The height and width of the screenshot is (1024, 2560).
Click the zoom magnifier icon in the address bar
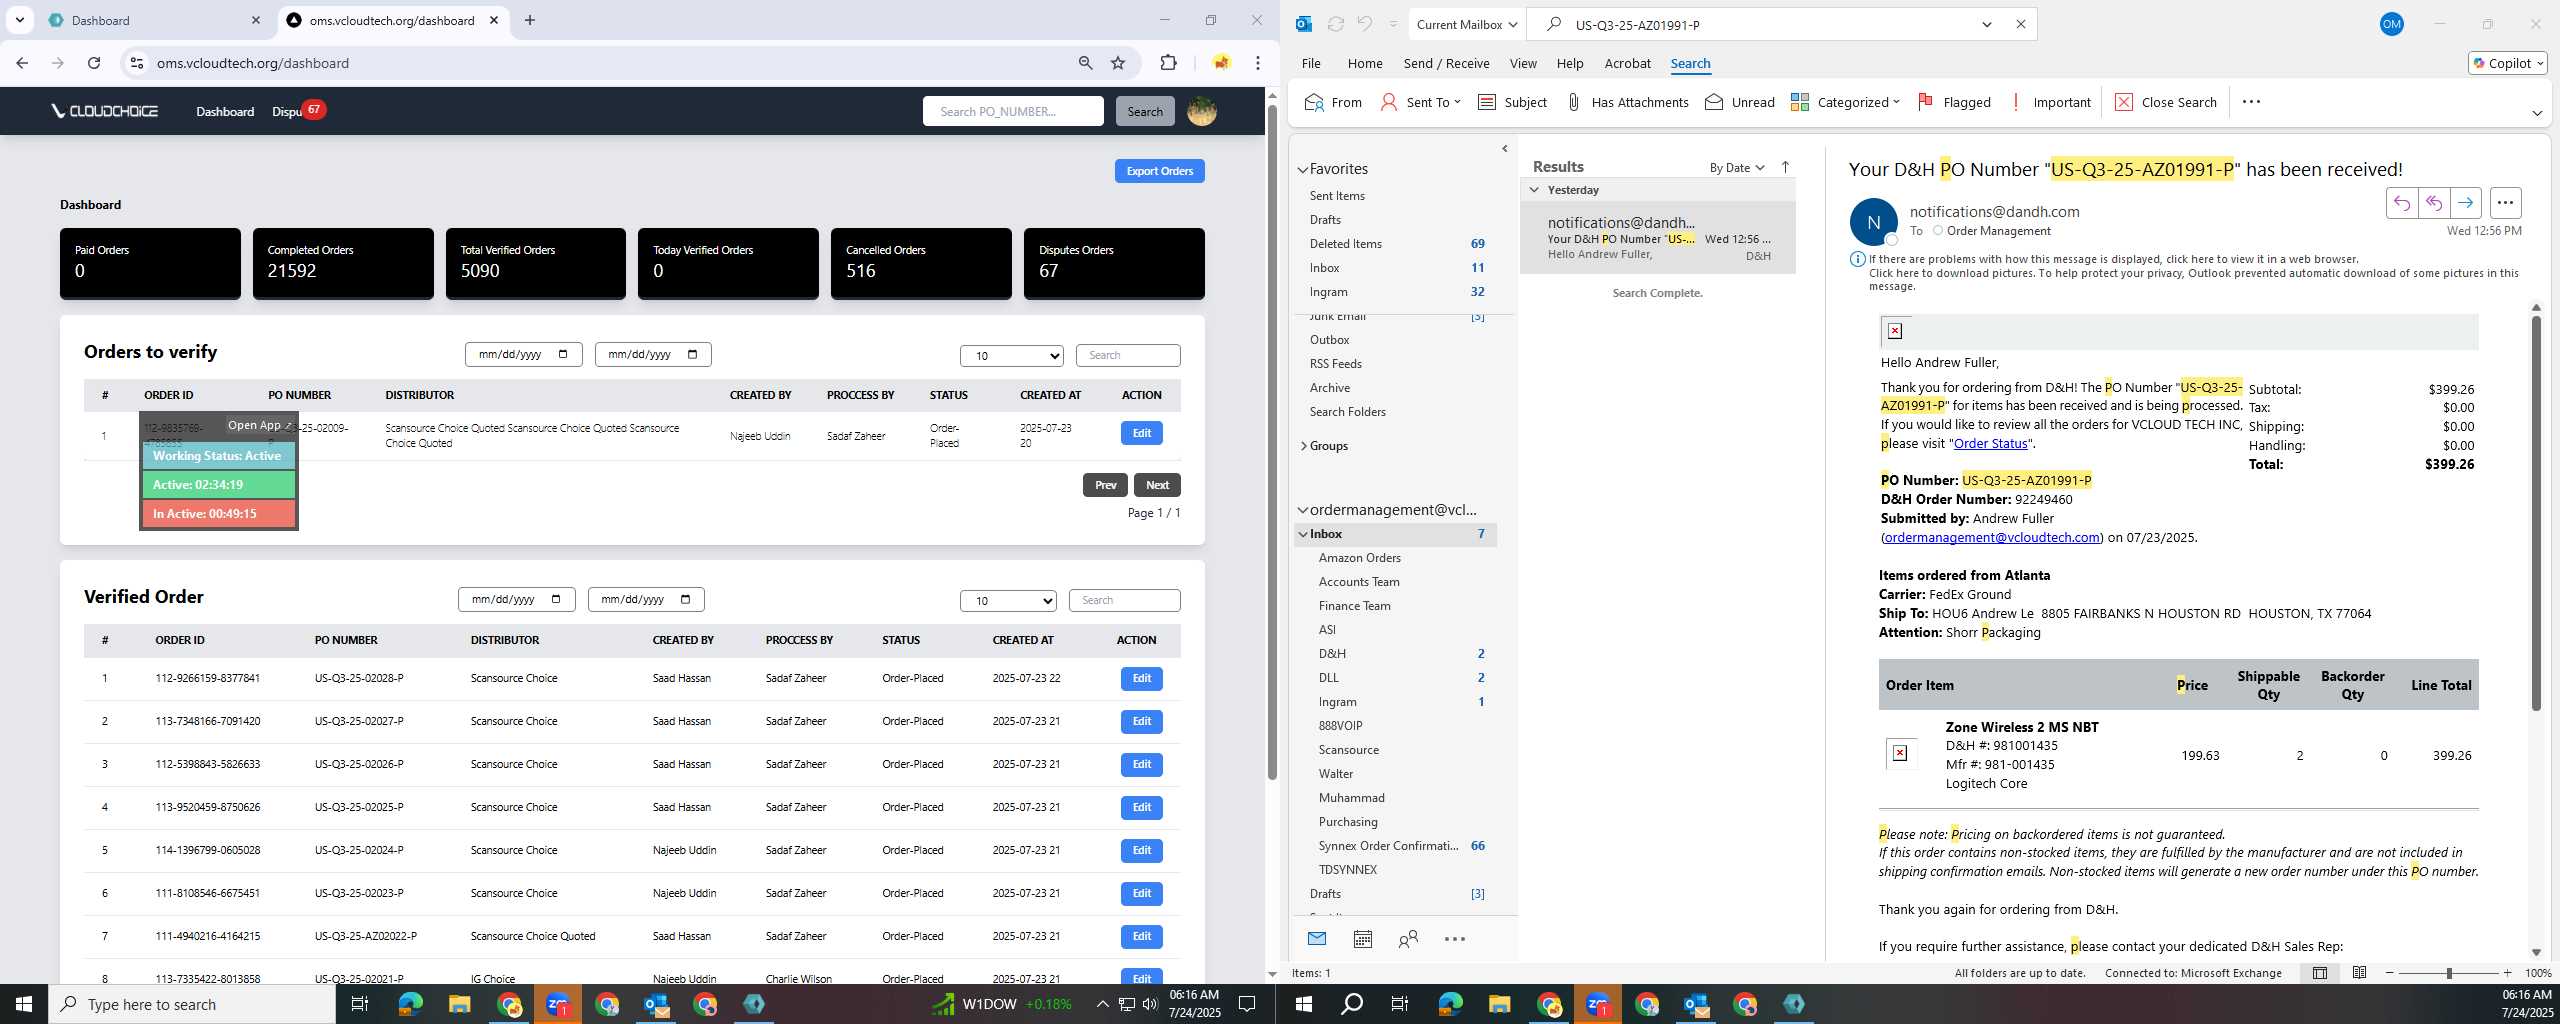pyautogui.click(x=1085, y=63)
